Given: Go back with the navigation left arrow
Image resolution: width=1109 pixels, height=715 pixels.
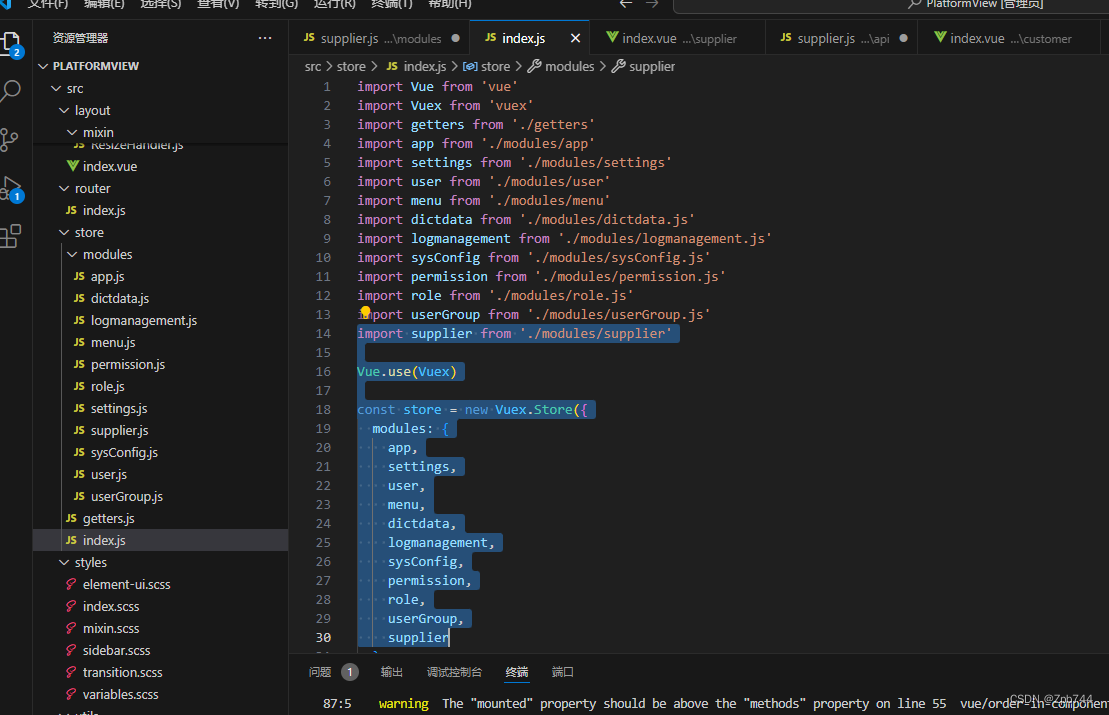Looking at the screenshot, I should coord(626,4).
